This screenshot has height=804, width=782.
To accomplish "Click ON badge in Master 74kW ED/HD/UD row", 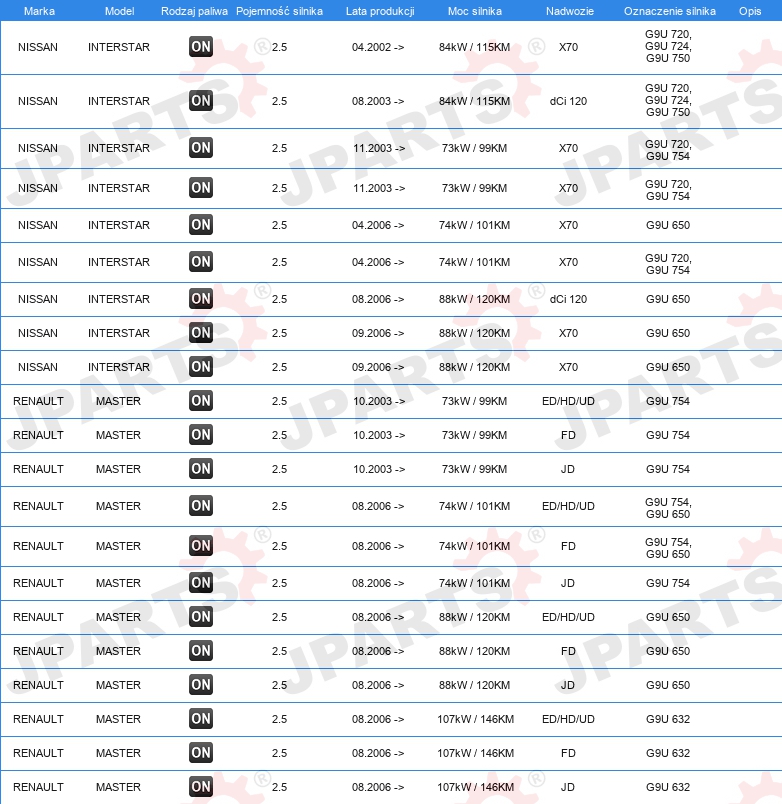I will point(200,506).
